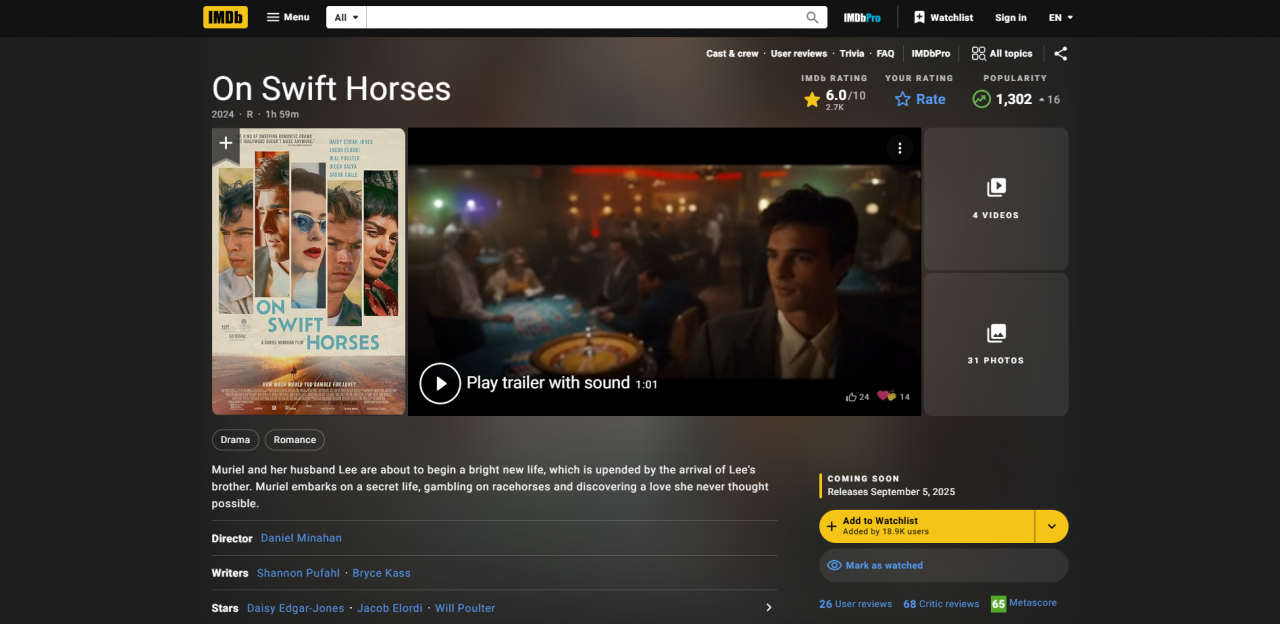
Task: Open the 4 Videos tile
Action: click(x=996, y=198)
